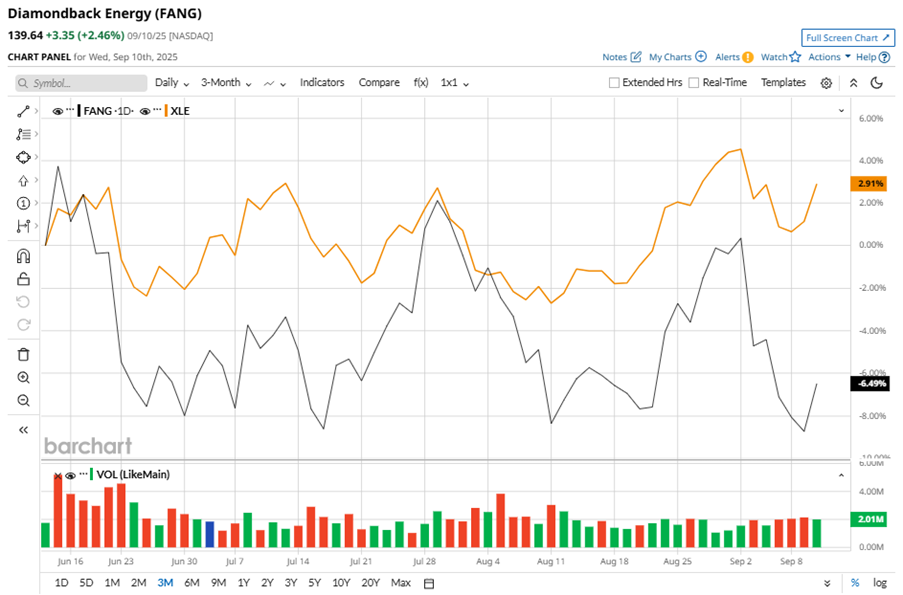Select the 6M time range
The image size is (903, 595).
[x=192, y=583]
